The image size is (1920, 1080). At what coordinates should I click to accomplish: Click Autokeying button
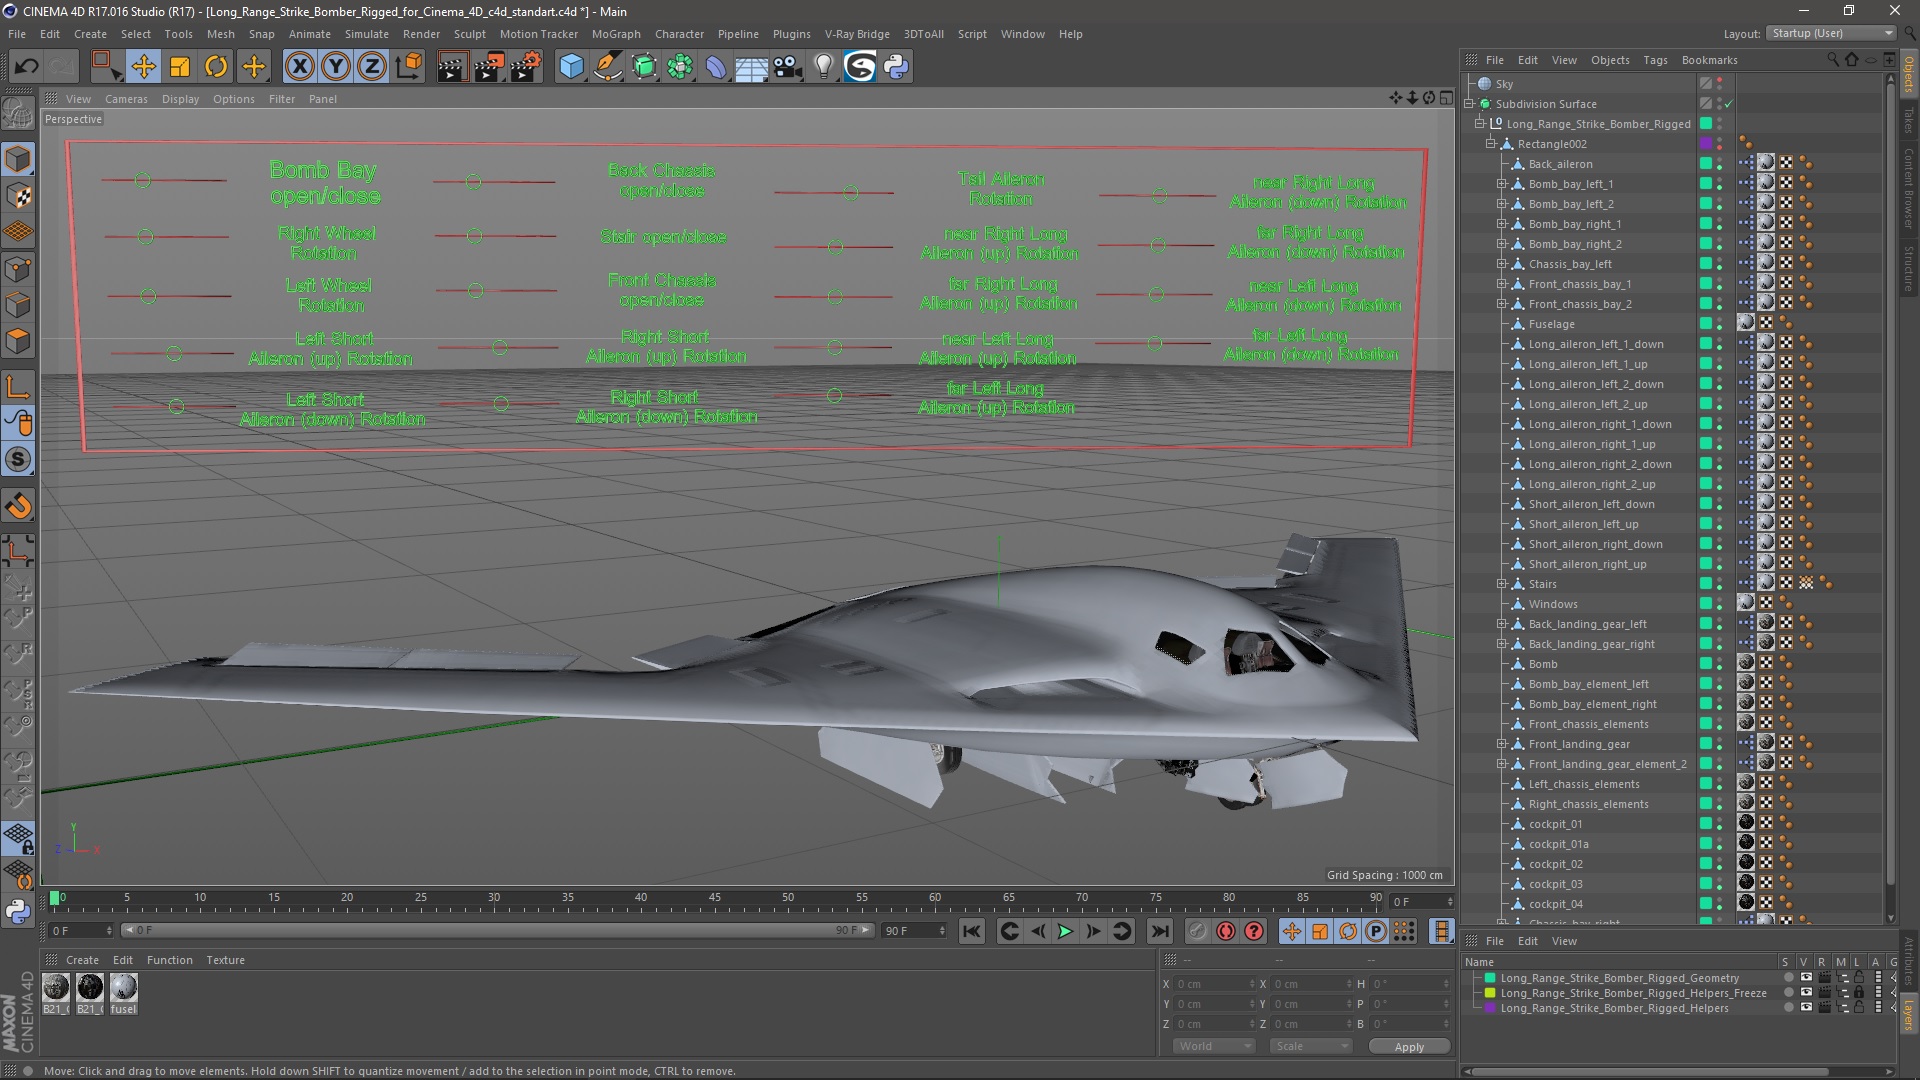tap(1226, 931)
